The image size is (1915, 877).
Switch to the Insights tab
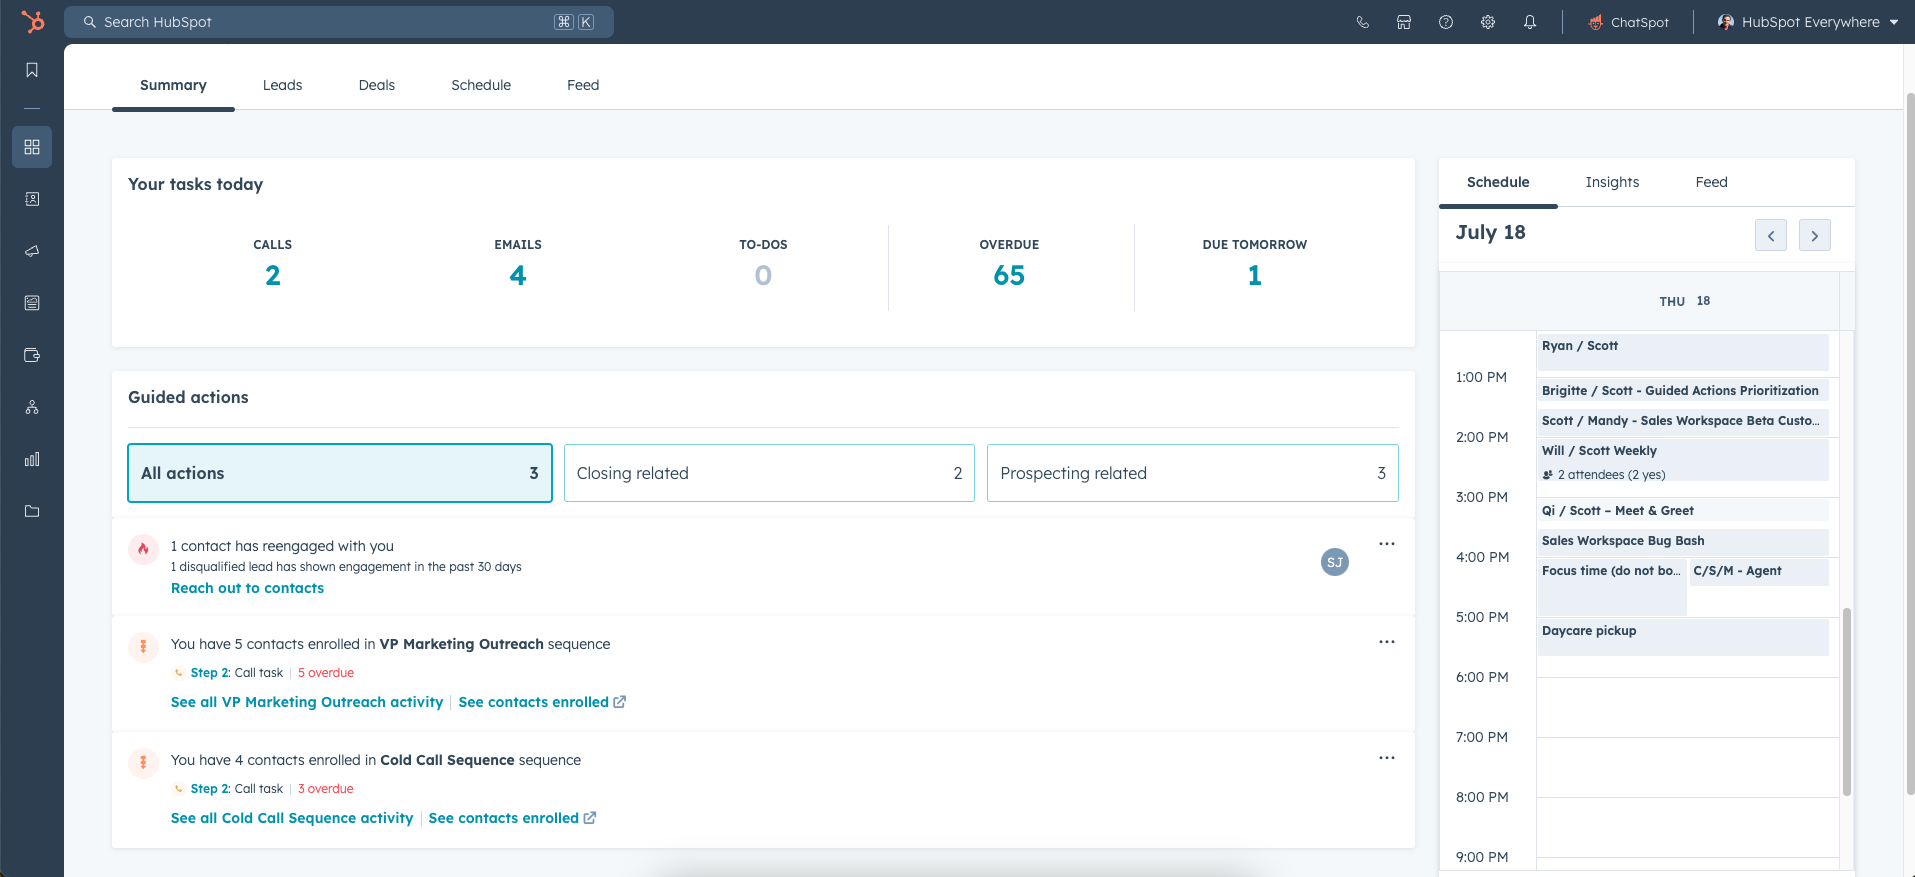(x=1612, y=182)
